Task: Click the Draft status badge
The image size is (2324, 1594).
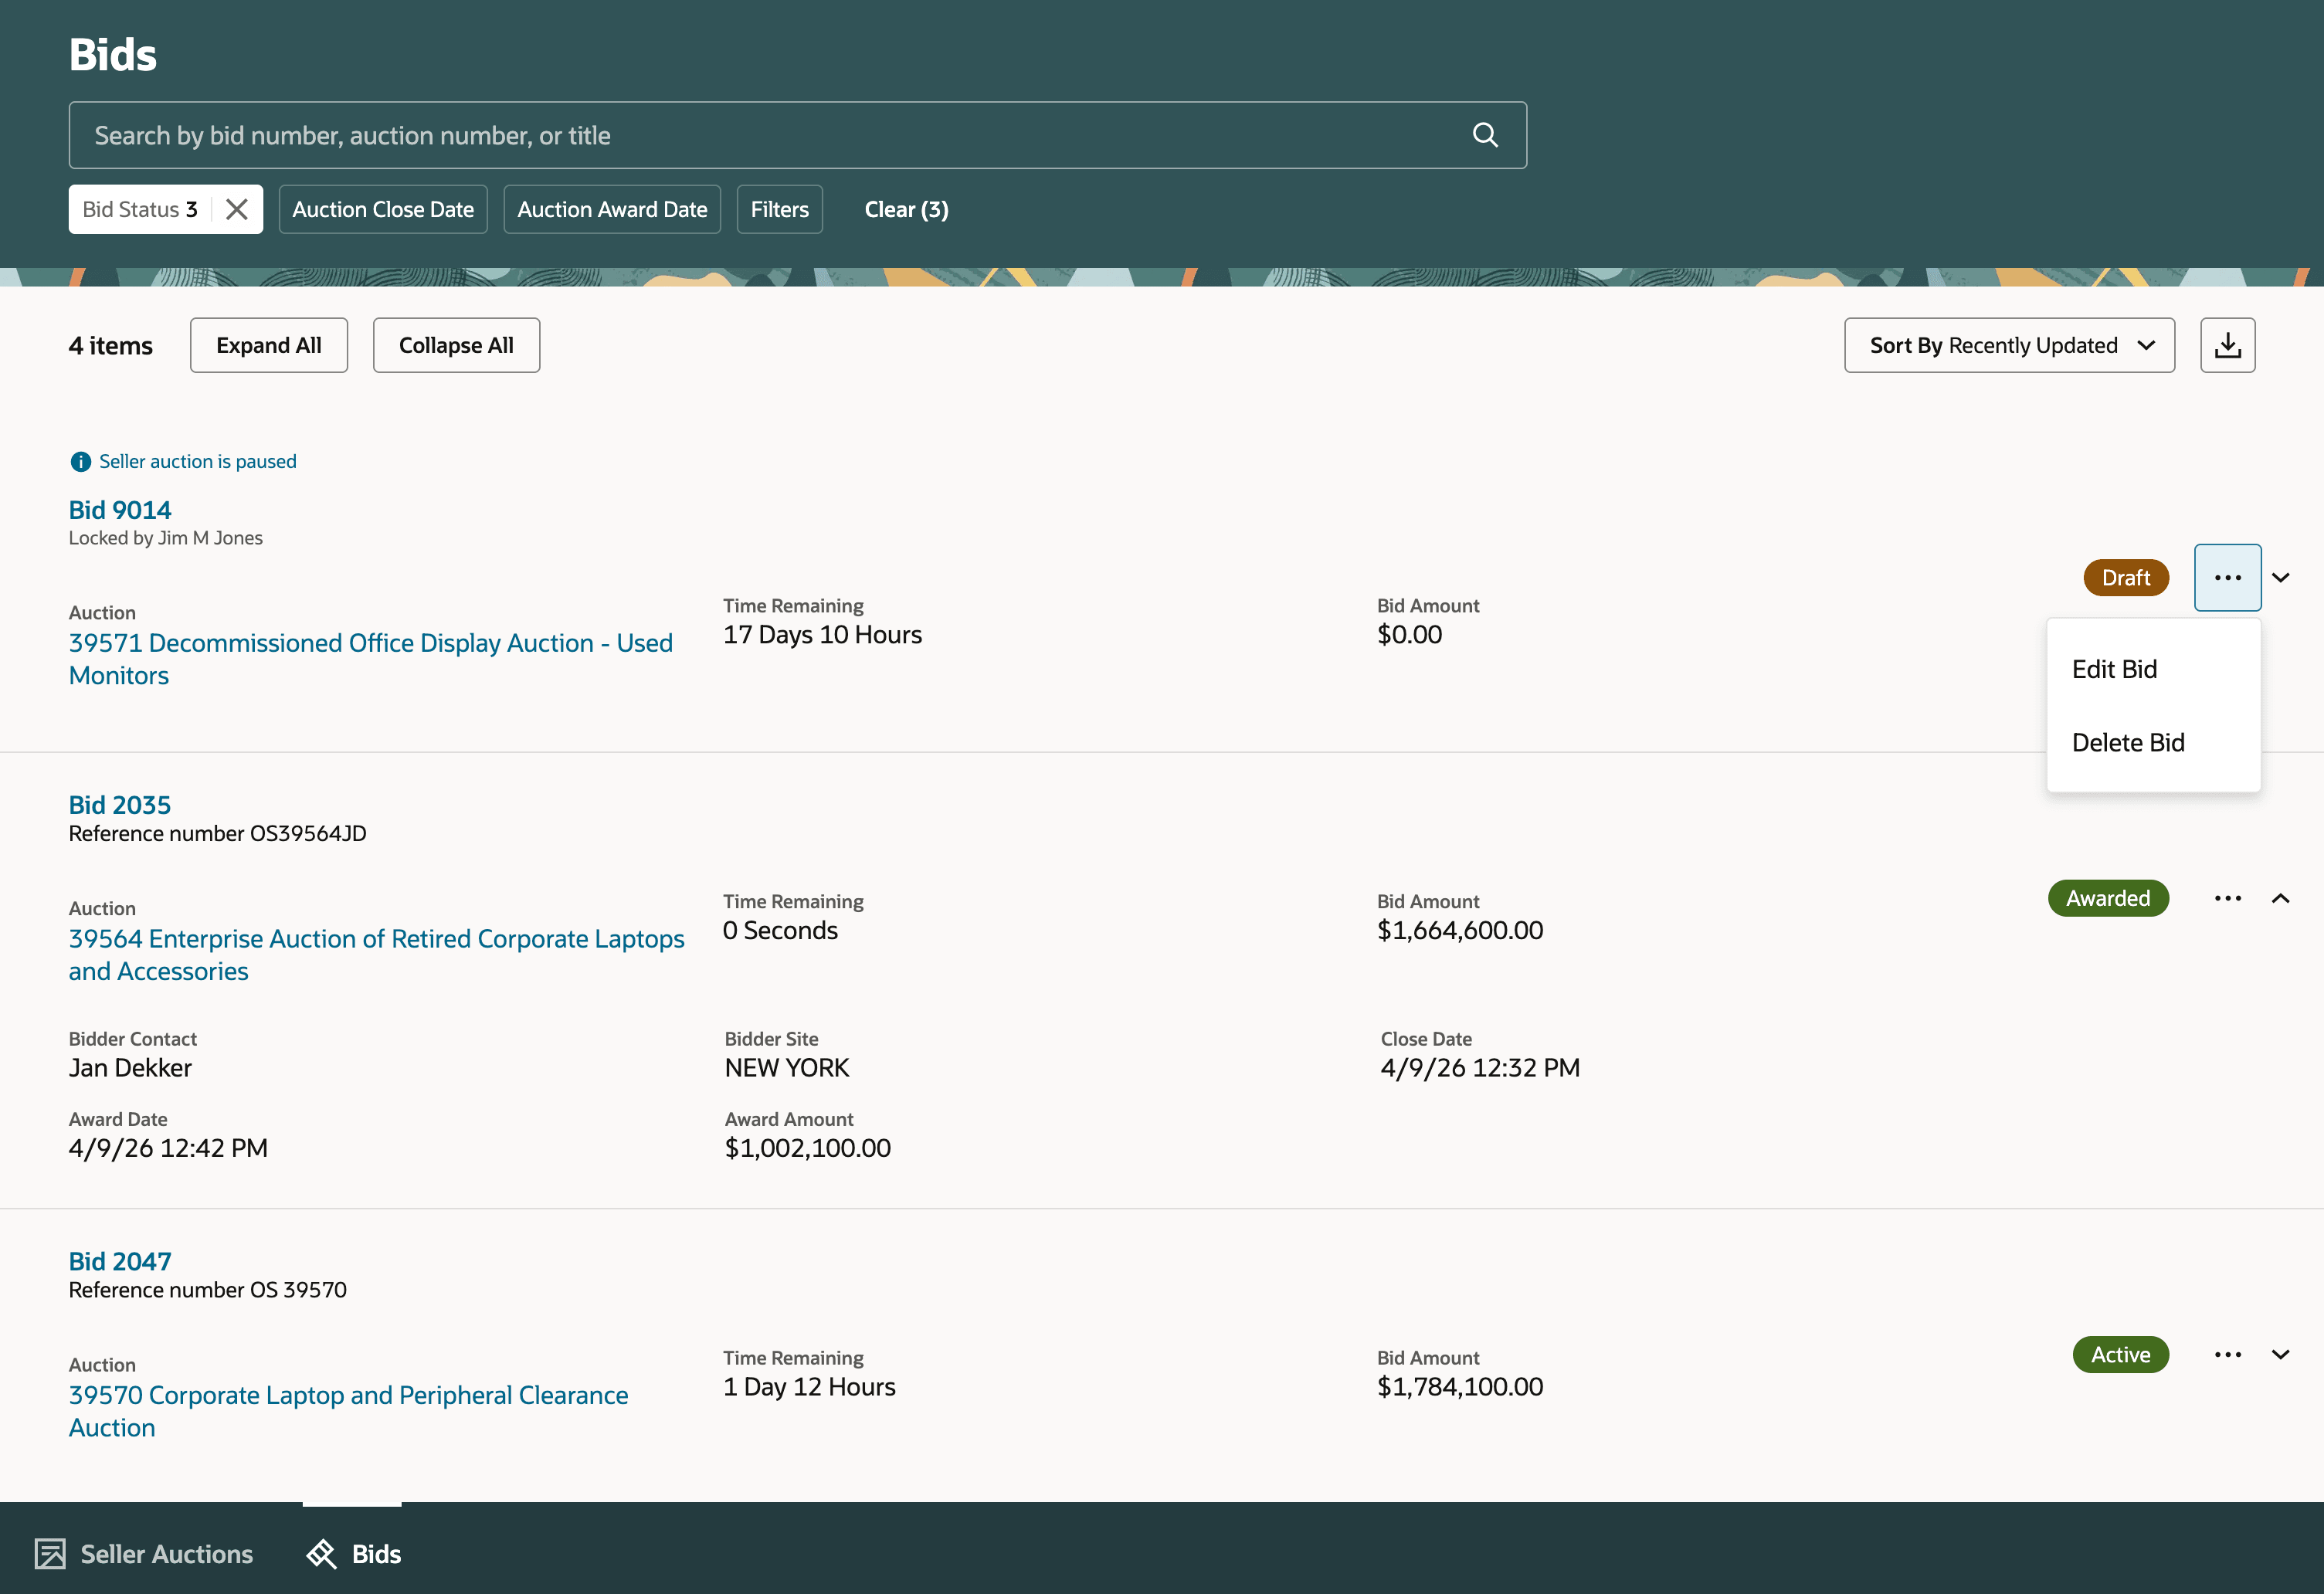Action: (x=2126, y=577)
